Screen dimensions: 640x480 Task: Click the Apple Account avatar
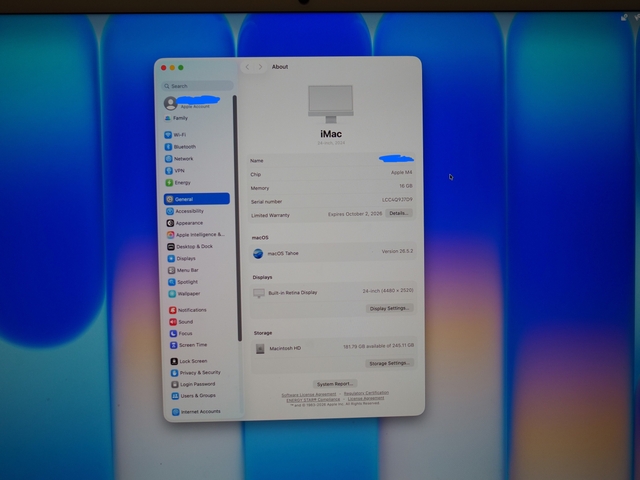[170, 103]
